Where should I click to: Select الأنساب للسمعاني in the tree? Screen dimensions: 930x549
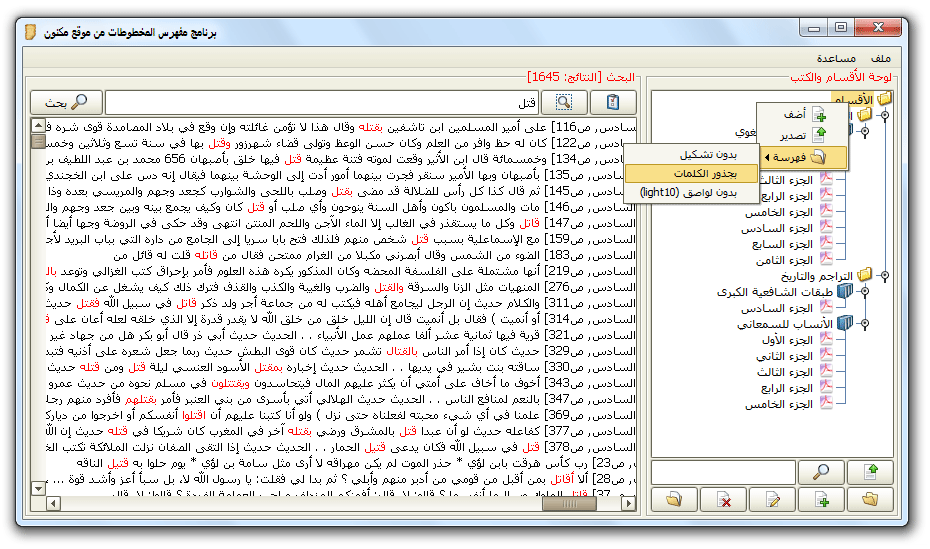785,324
